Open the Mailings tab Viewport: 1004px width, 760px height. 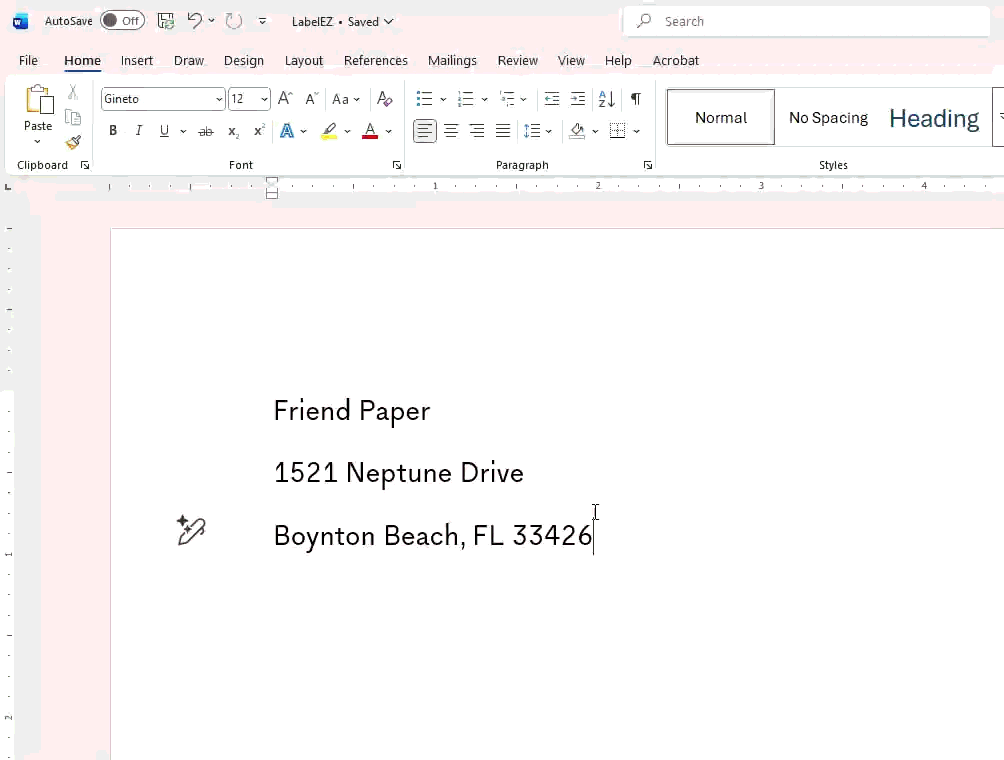coord(452,60)
